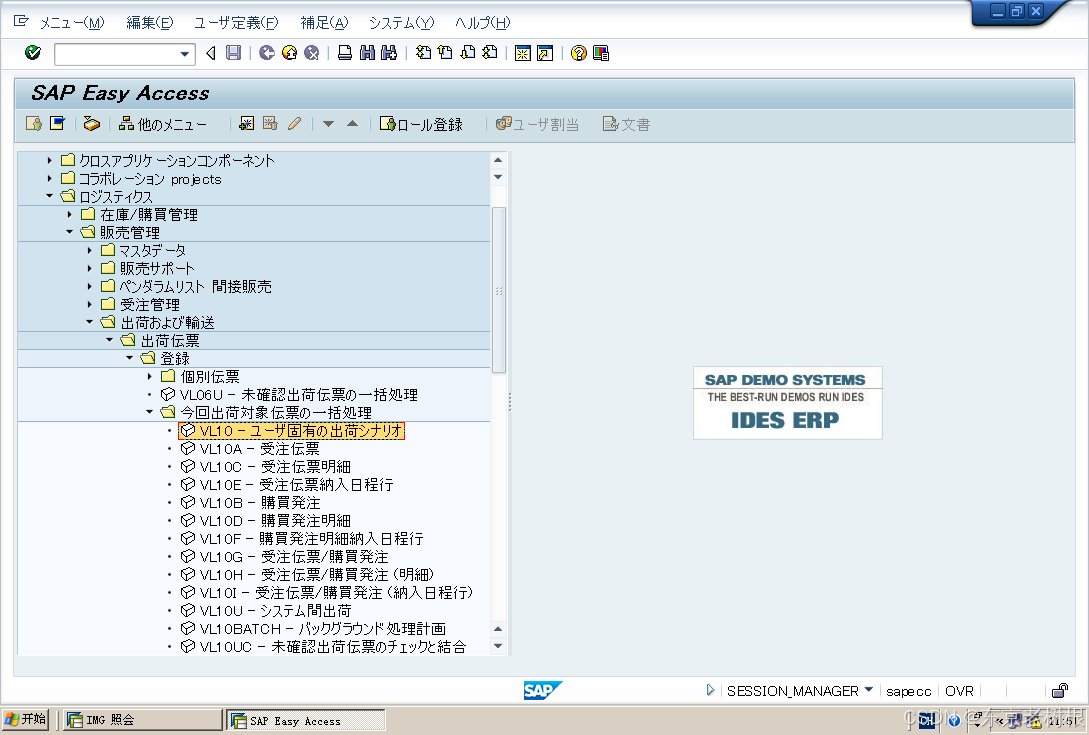
Task: Click the User Menu icon in application toolbar
Action: (33, 124)
